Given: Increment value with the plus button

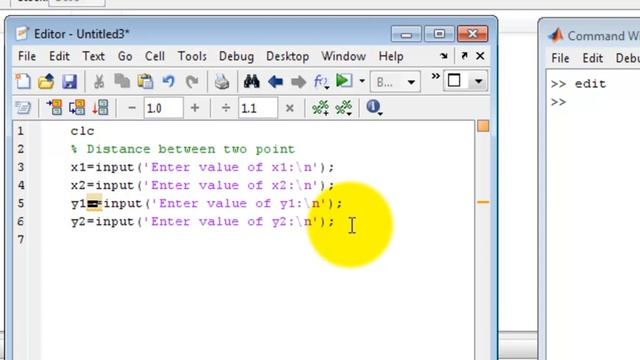Looking at the screenshot, I should pos(195,108).
